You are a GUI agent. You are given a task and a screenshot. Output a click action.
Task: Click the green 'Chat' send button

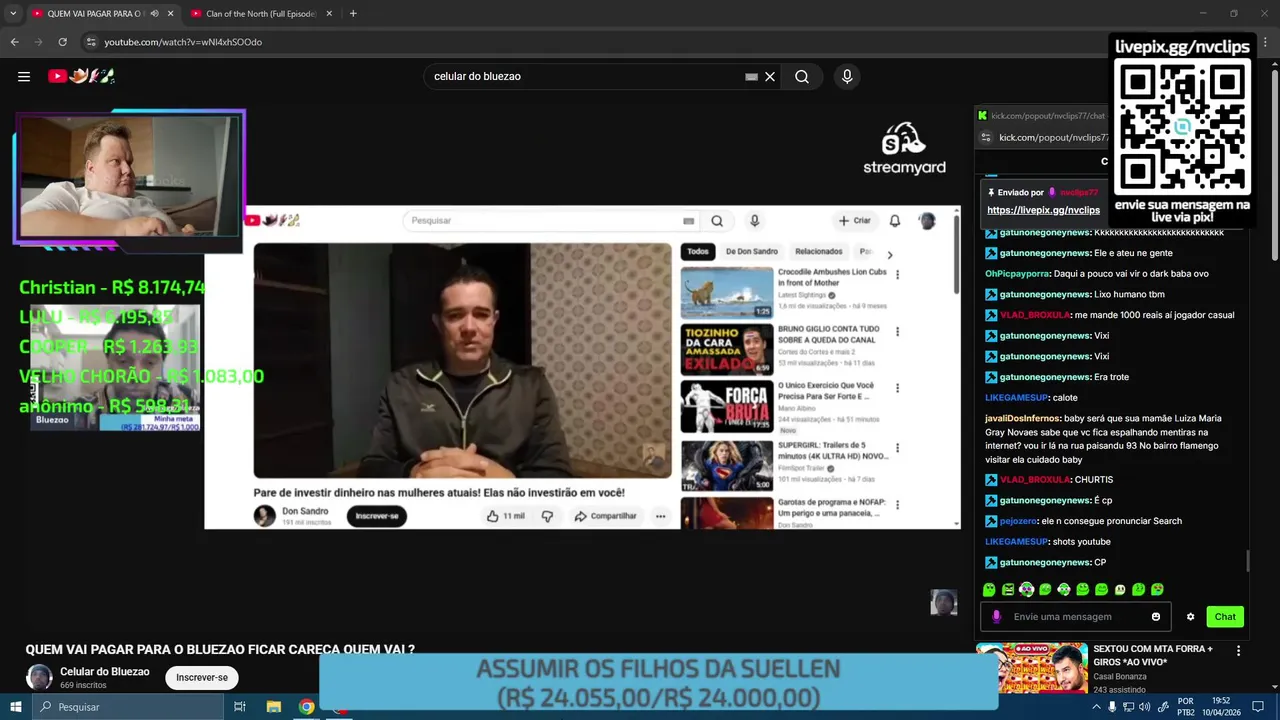pos(1225,617)
